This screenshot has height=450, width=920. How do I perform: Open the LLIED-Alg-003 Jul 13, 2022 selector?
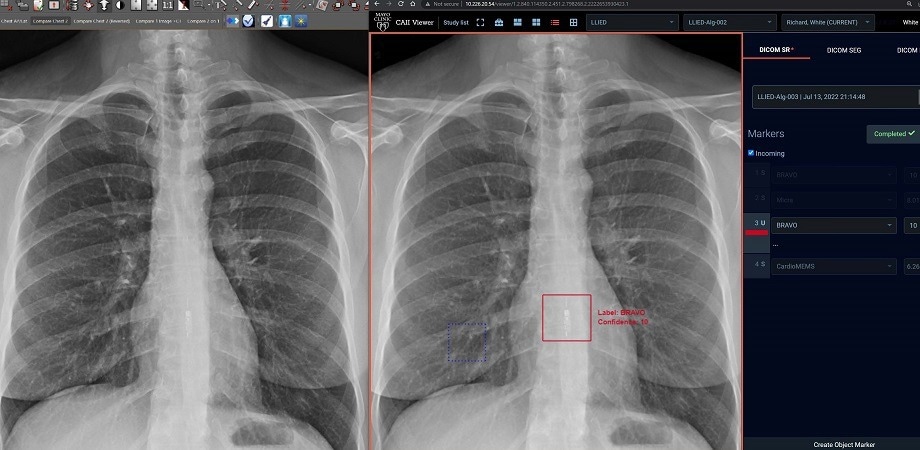tap(836, 97)
